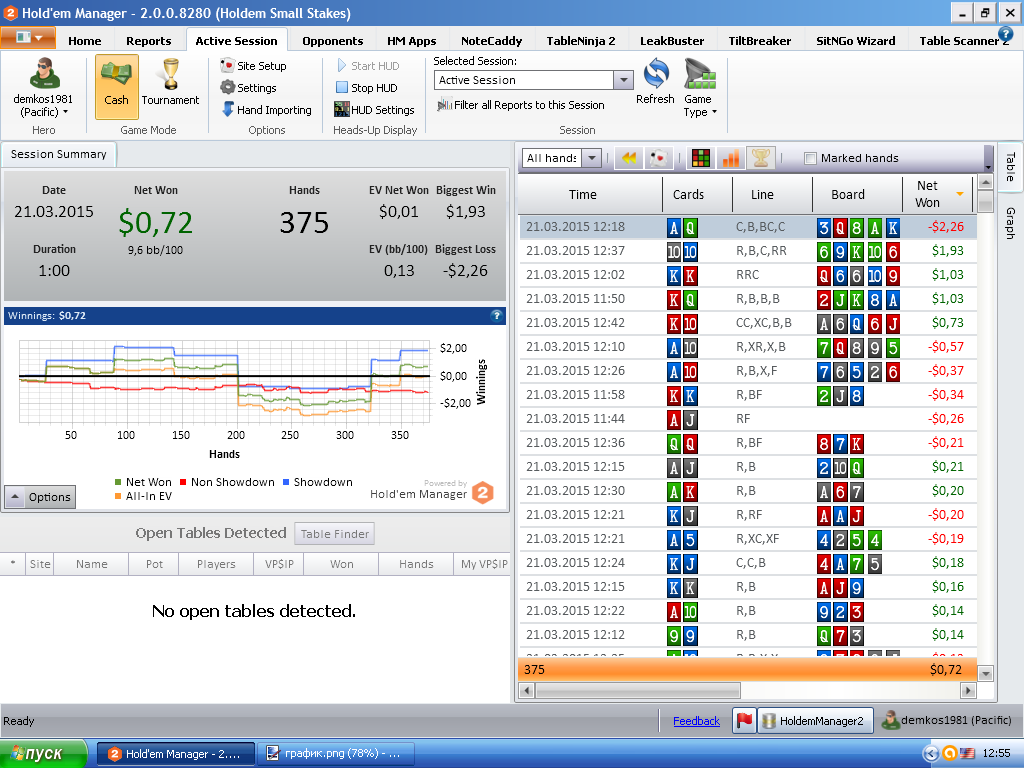Open the Game Type funnel menu

click(700, 88)
